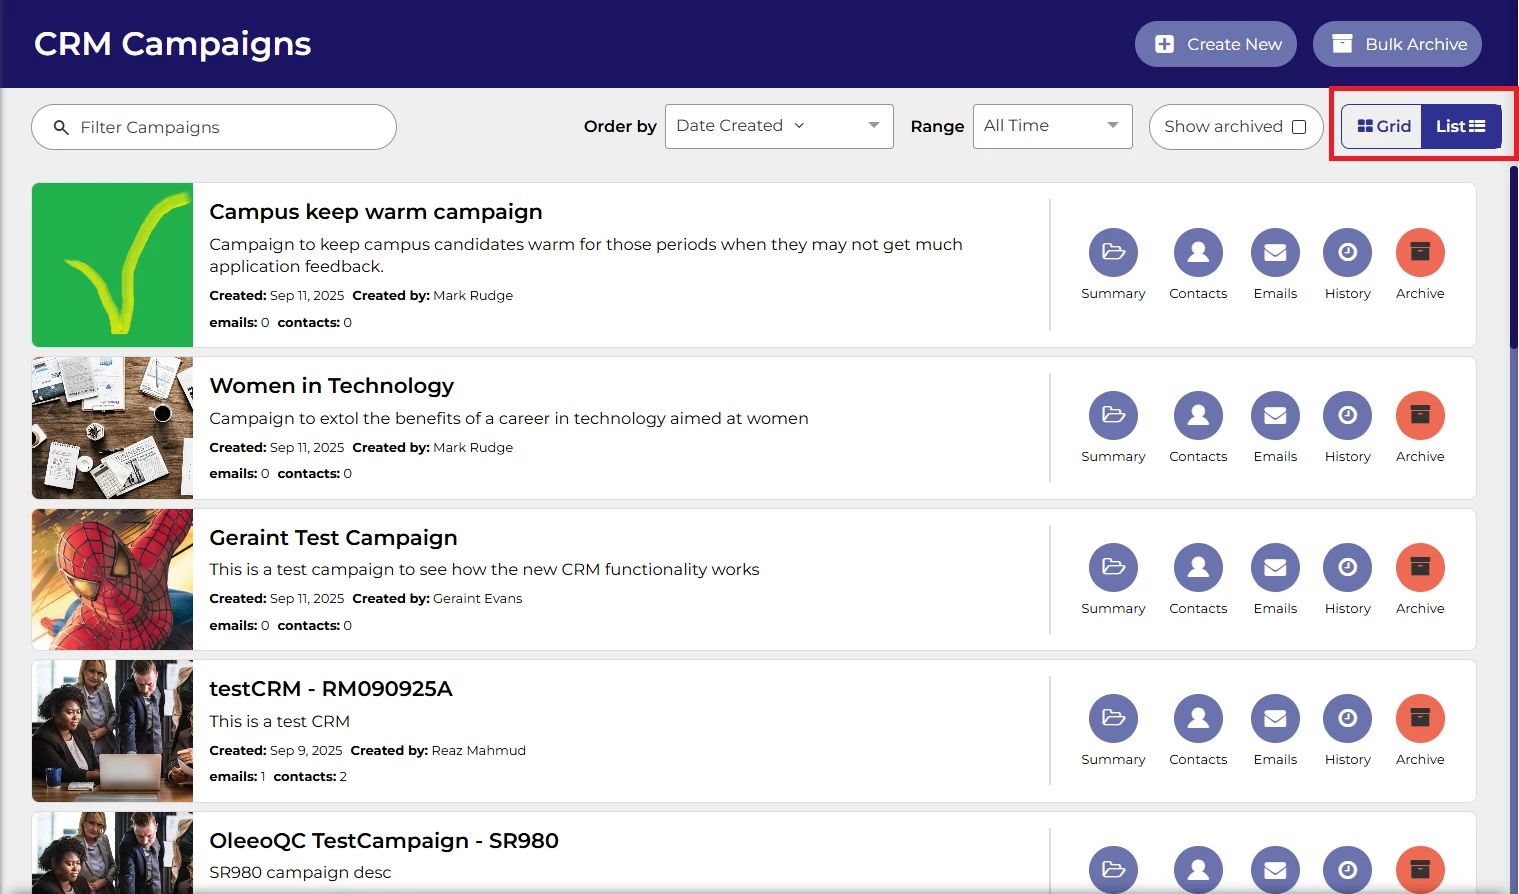Show History icon for OleeoQC TestCampaign - SR980
This screenshot has height=894, width=1519.
[1348, 869]
